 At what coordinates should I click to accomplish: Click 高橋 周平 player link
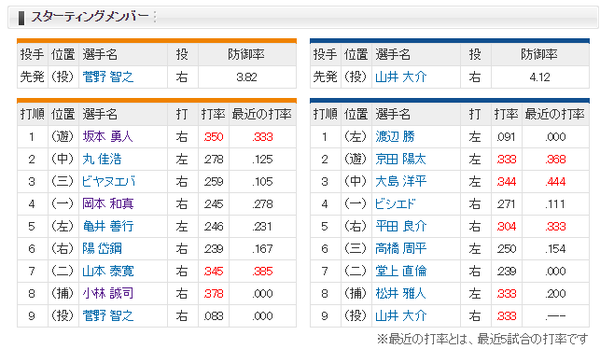click(x=401, y=249)
